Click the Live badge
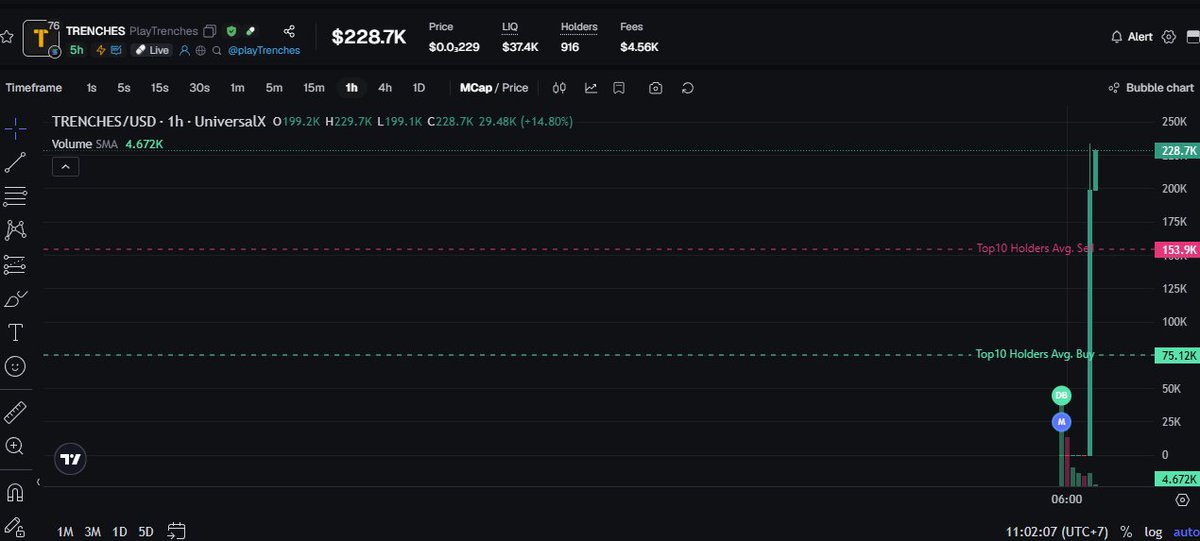Screen dimensions: 1200x541 click(152, 50)
